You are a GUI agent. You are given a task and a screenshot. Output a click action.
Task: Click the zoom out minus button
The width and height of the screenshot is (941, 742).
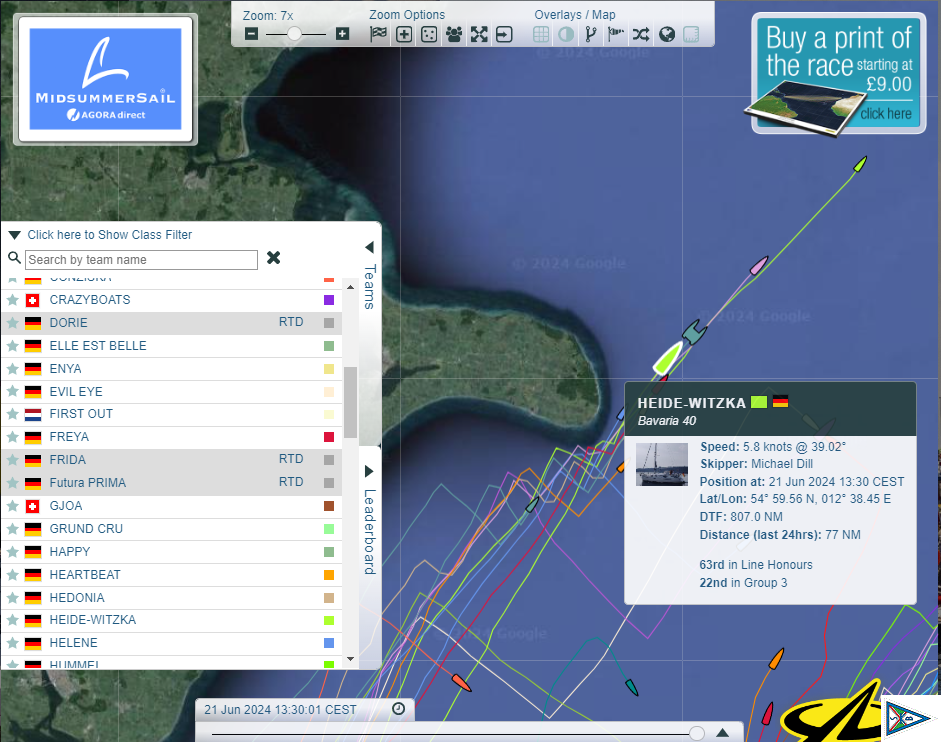point(252,34)
